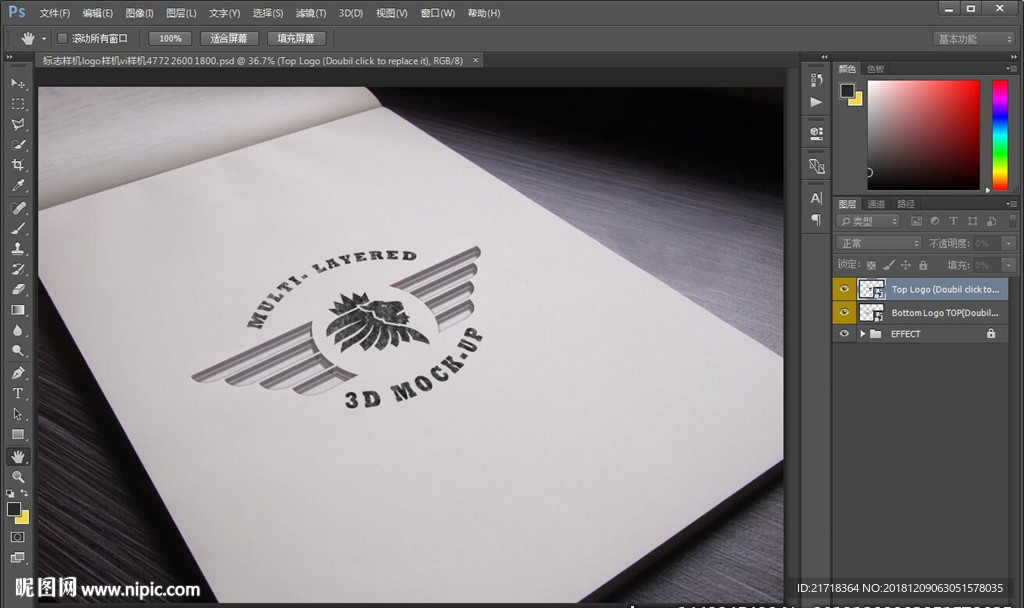Open the 类型 layer filter dropdown
This screenshot has width=1024, height=608.
click(869, 221)
